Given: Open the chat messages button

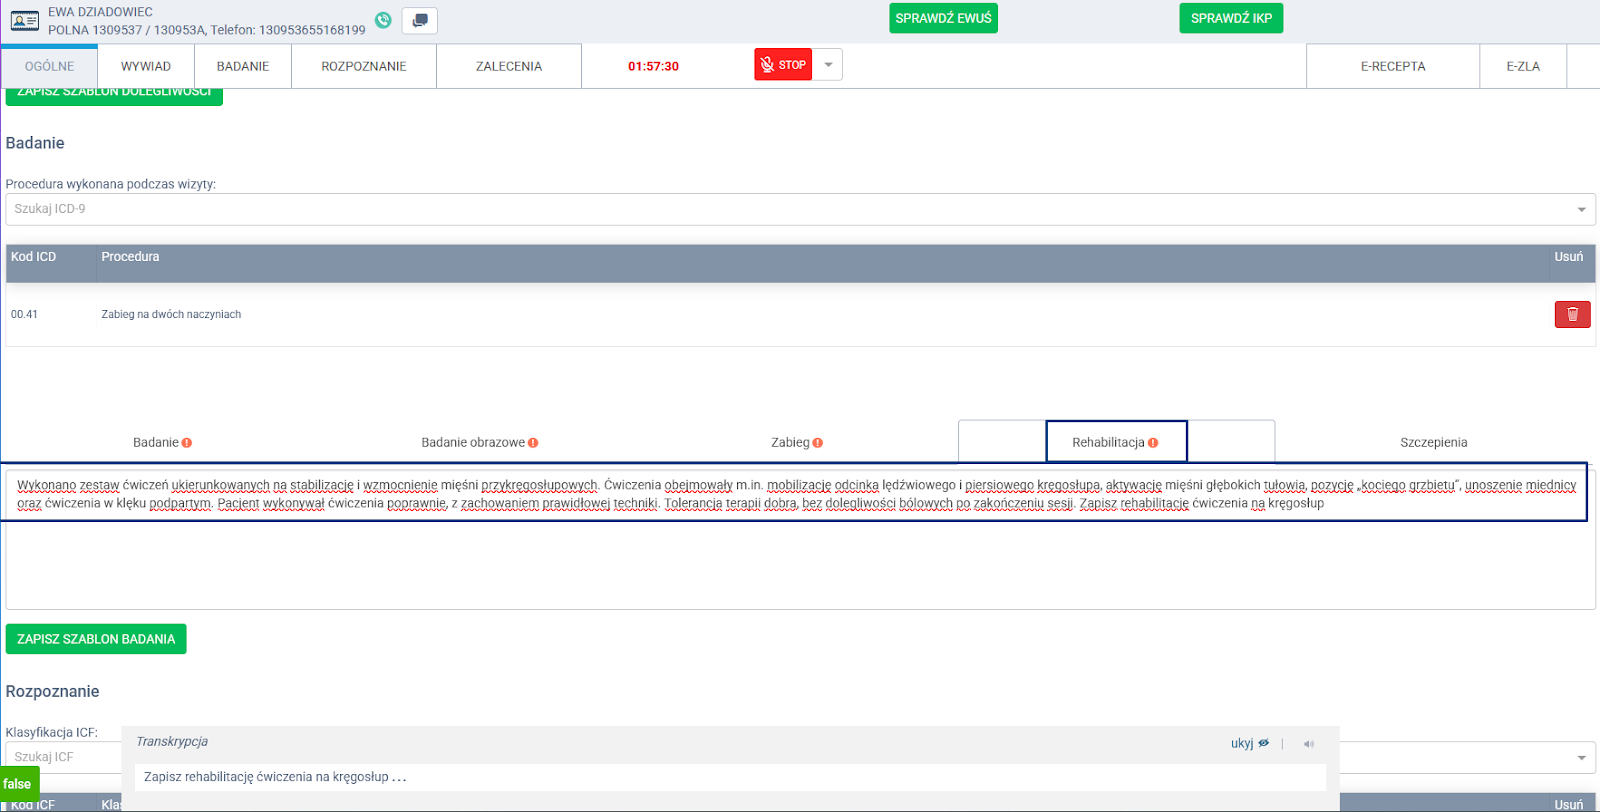Looking at the screenshot, I should click(420, 21).
